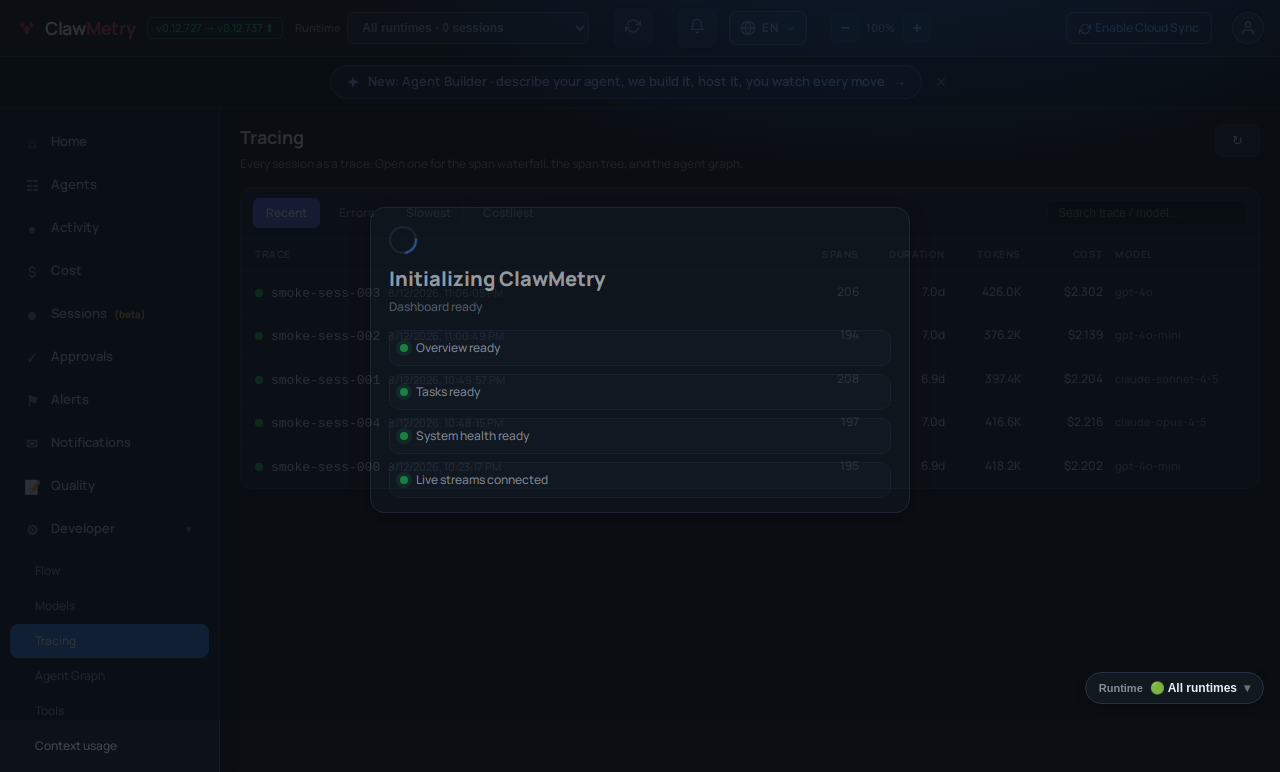Screen dimensions: 1280x772
Task: Click Enable Cloud Sync button
Action: point(1138,28)
